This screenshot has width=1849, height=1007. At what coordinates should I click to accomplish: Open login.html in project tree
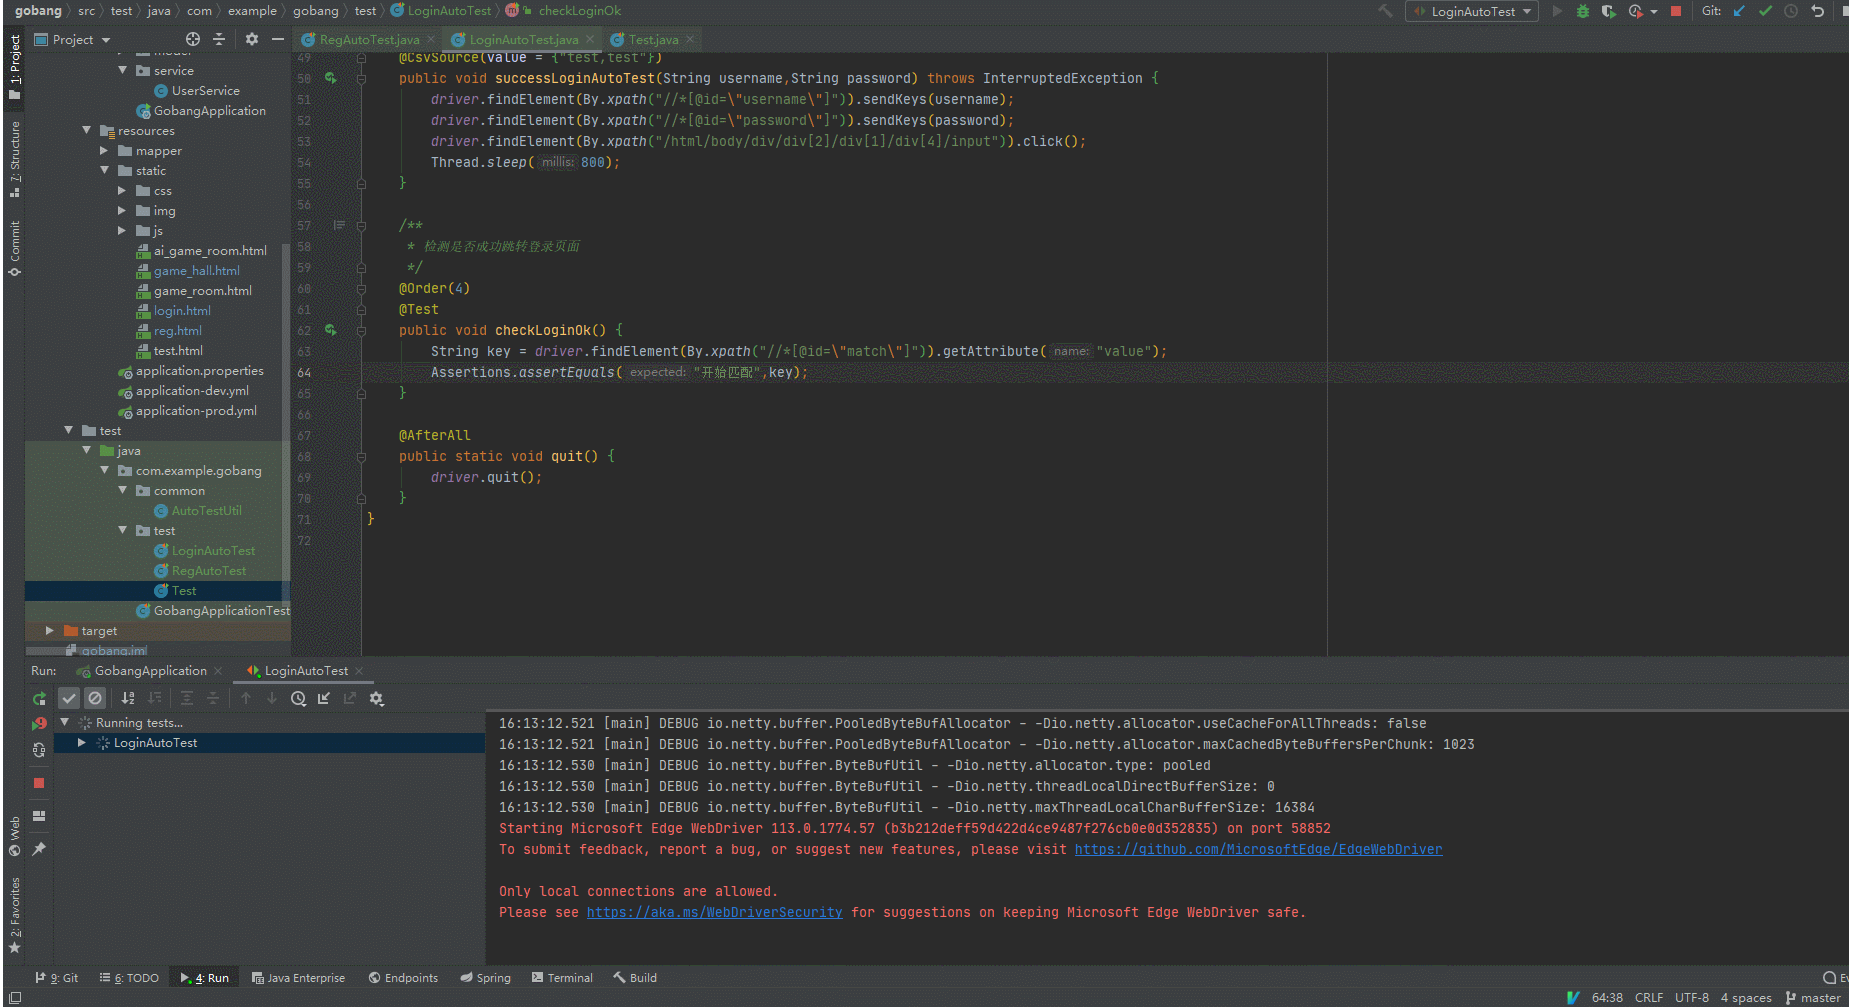(182, 311)
